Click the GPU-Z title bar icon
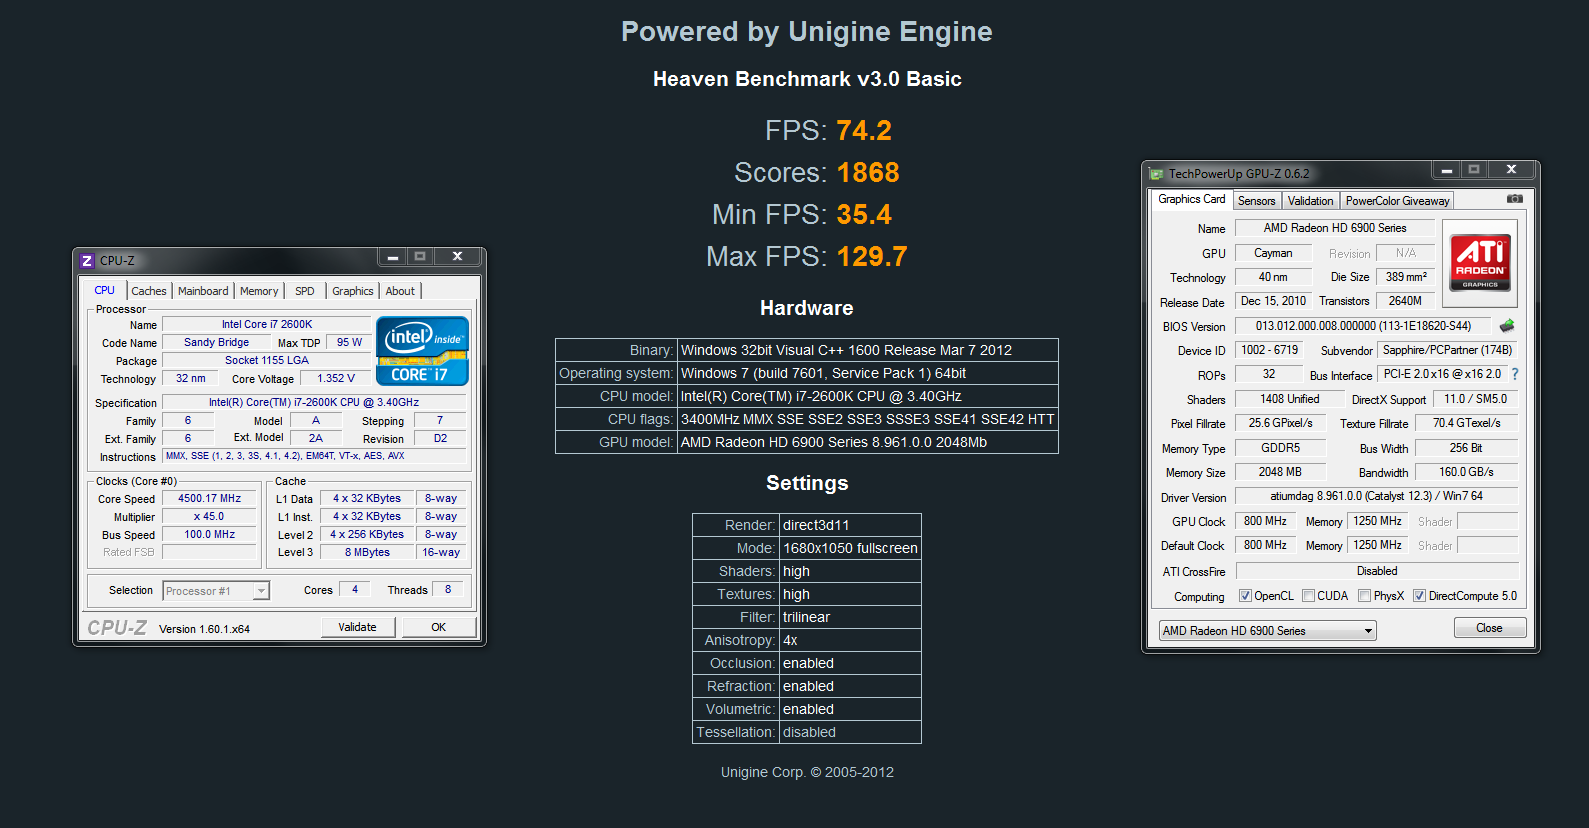Image resolution: width=1589 pixels, height=828 pixels. pos(1157,174)
